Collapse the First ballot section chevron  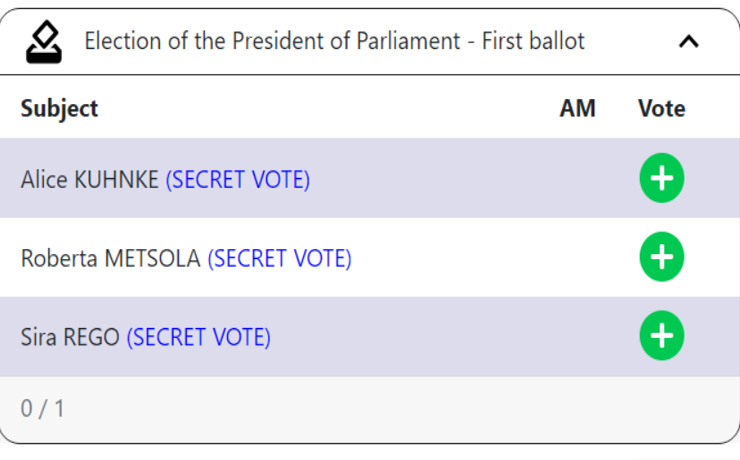(689, 42)
